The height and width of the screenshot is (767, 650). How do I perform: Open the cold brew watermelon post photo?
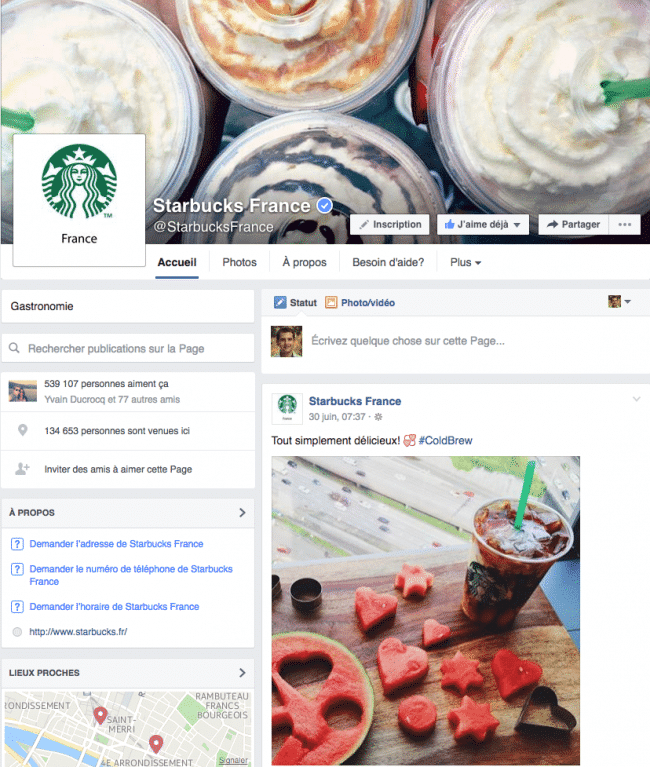coord(426,610)
